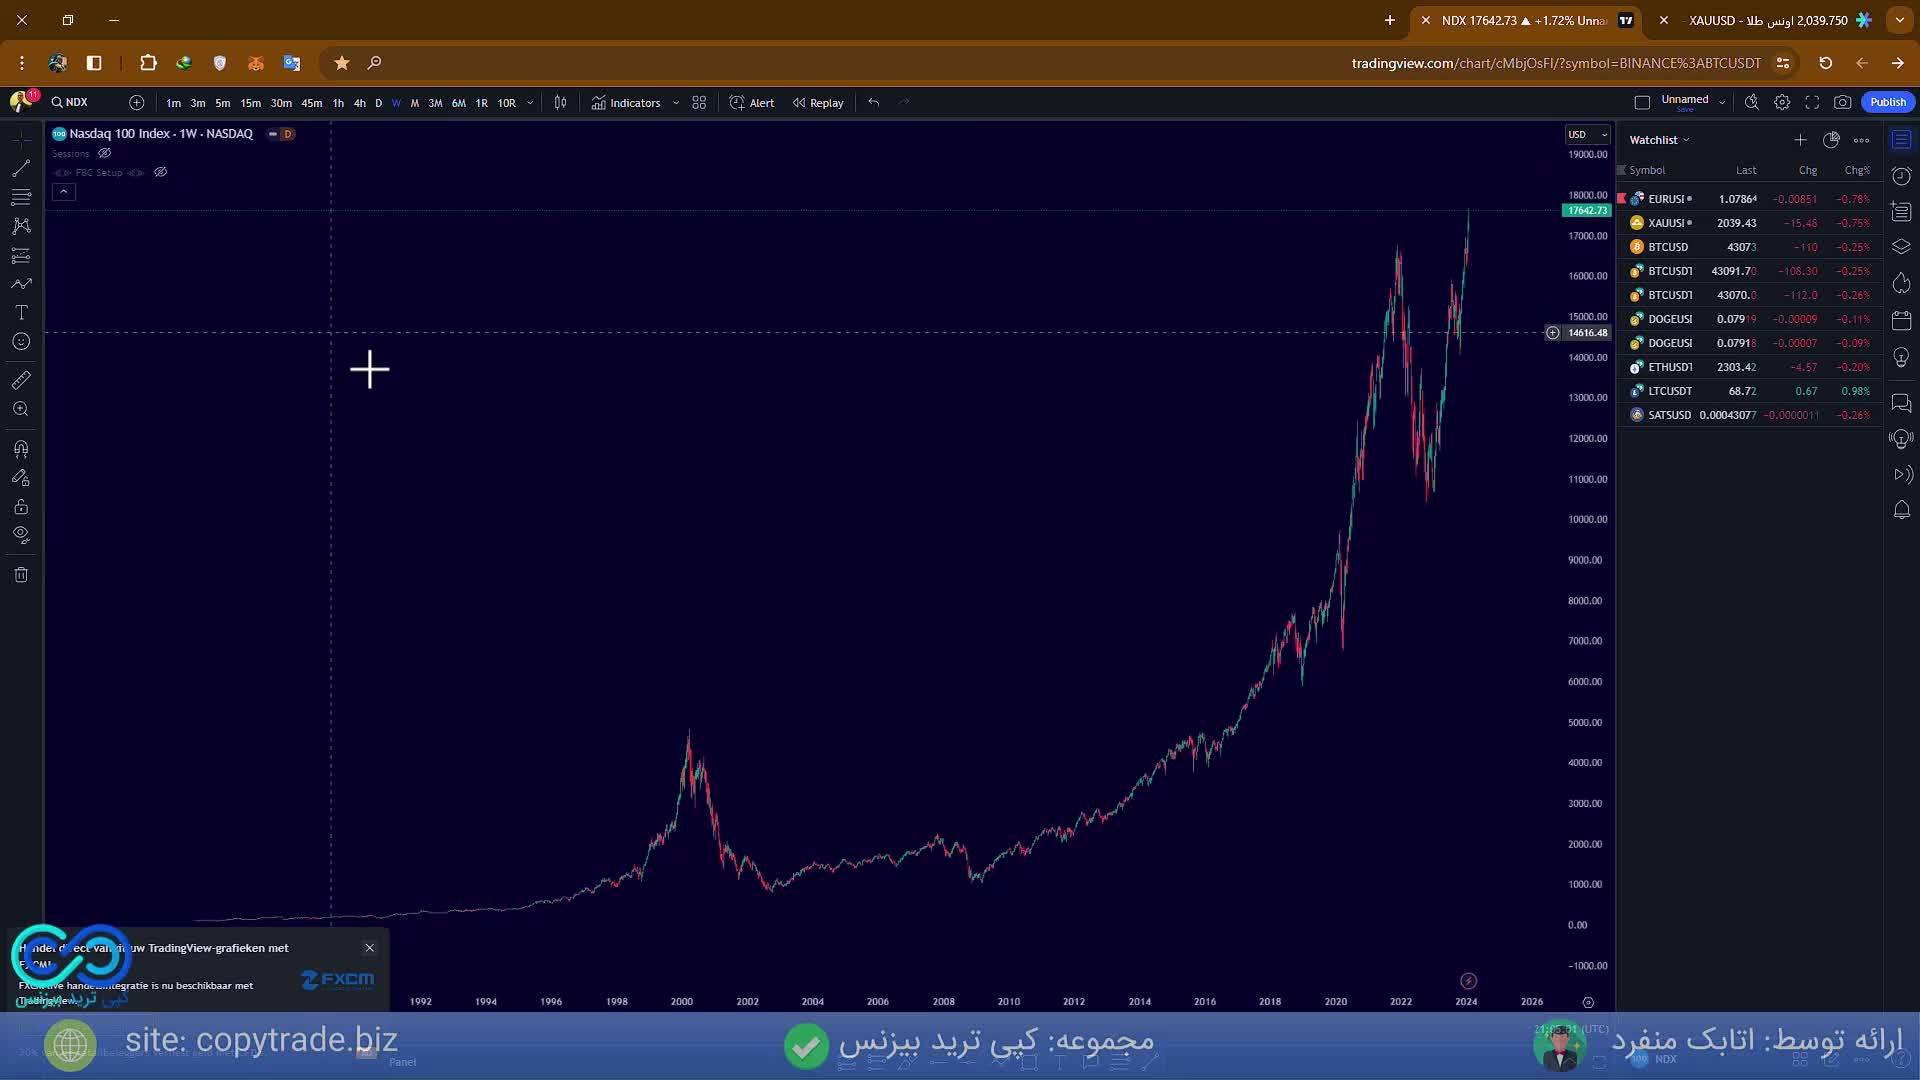Viewport: 1920px width, 1080px height.
Task: Open chart settings with the gear icon
Action: coord(1782,101)
